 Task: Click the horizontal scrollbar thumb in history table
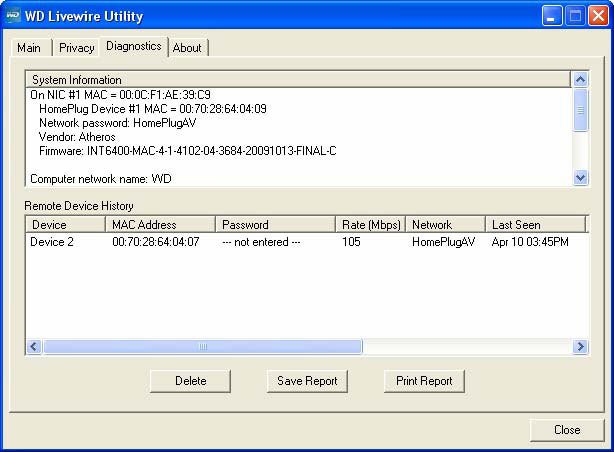(x=203, y=347)
